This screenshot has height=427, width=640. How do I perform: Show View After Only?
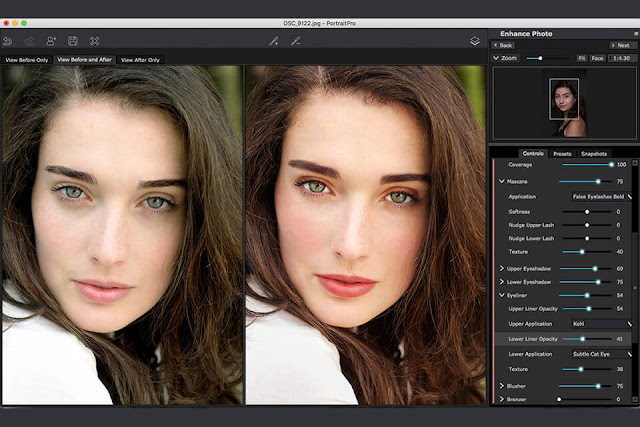(x=140, y=60)
